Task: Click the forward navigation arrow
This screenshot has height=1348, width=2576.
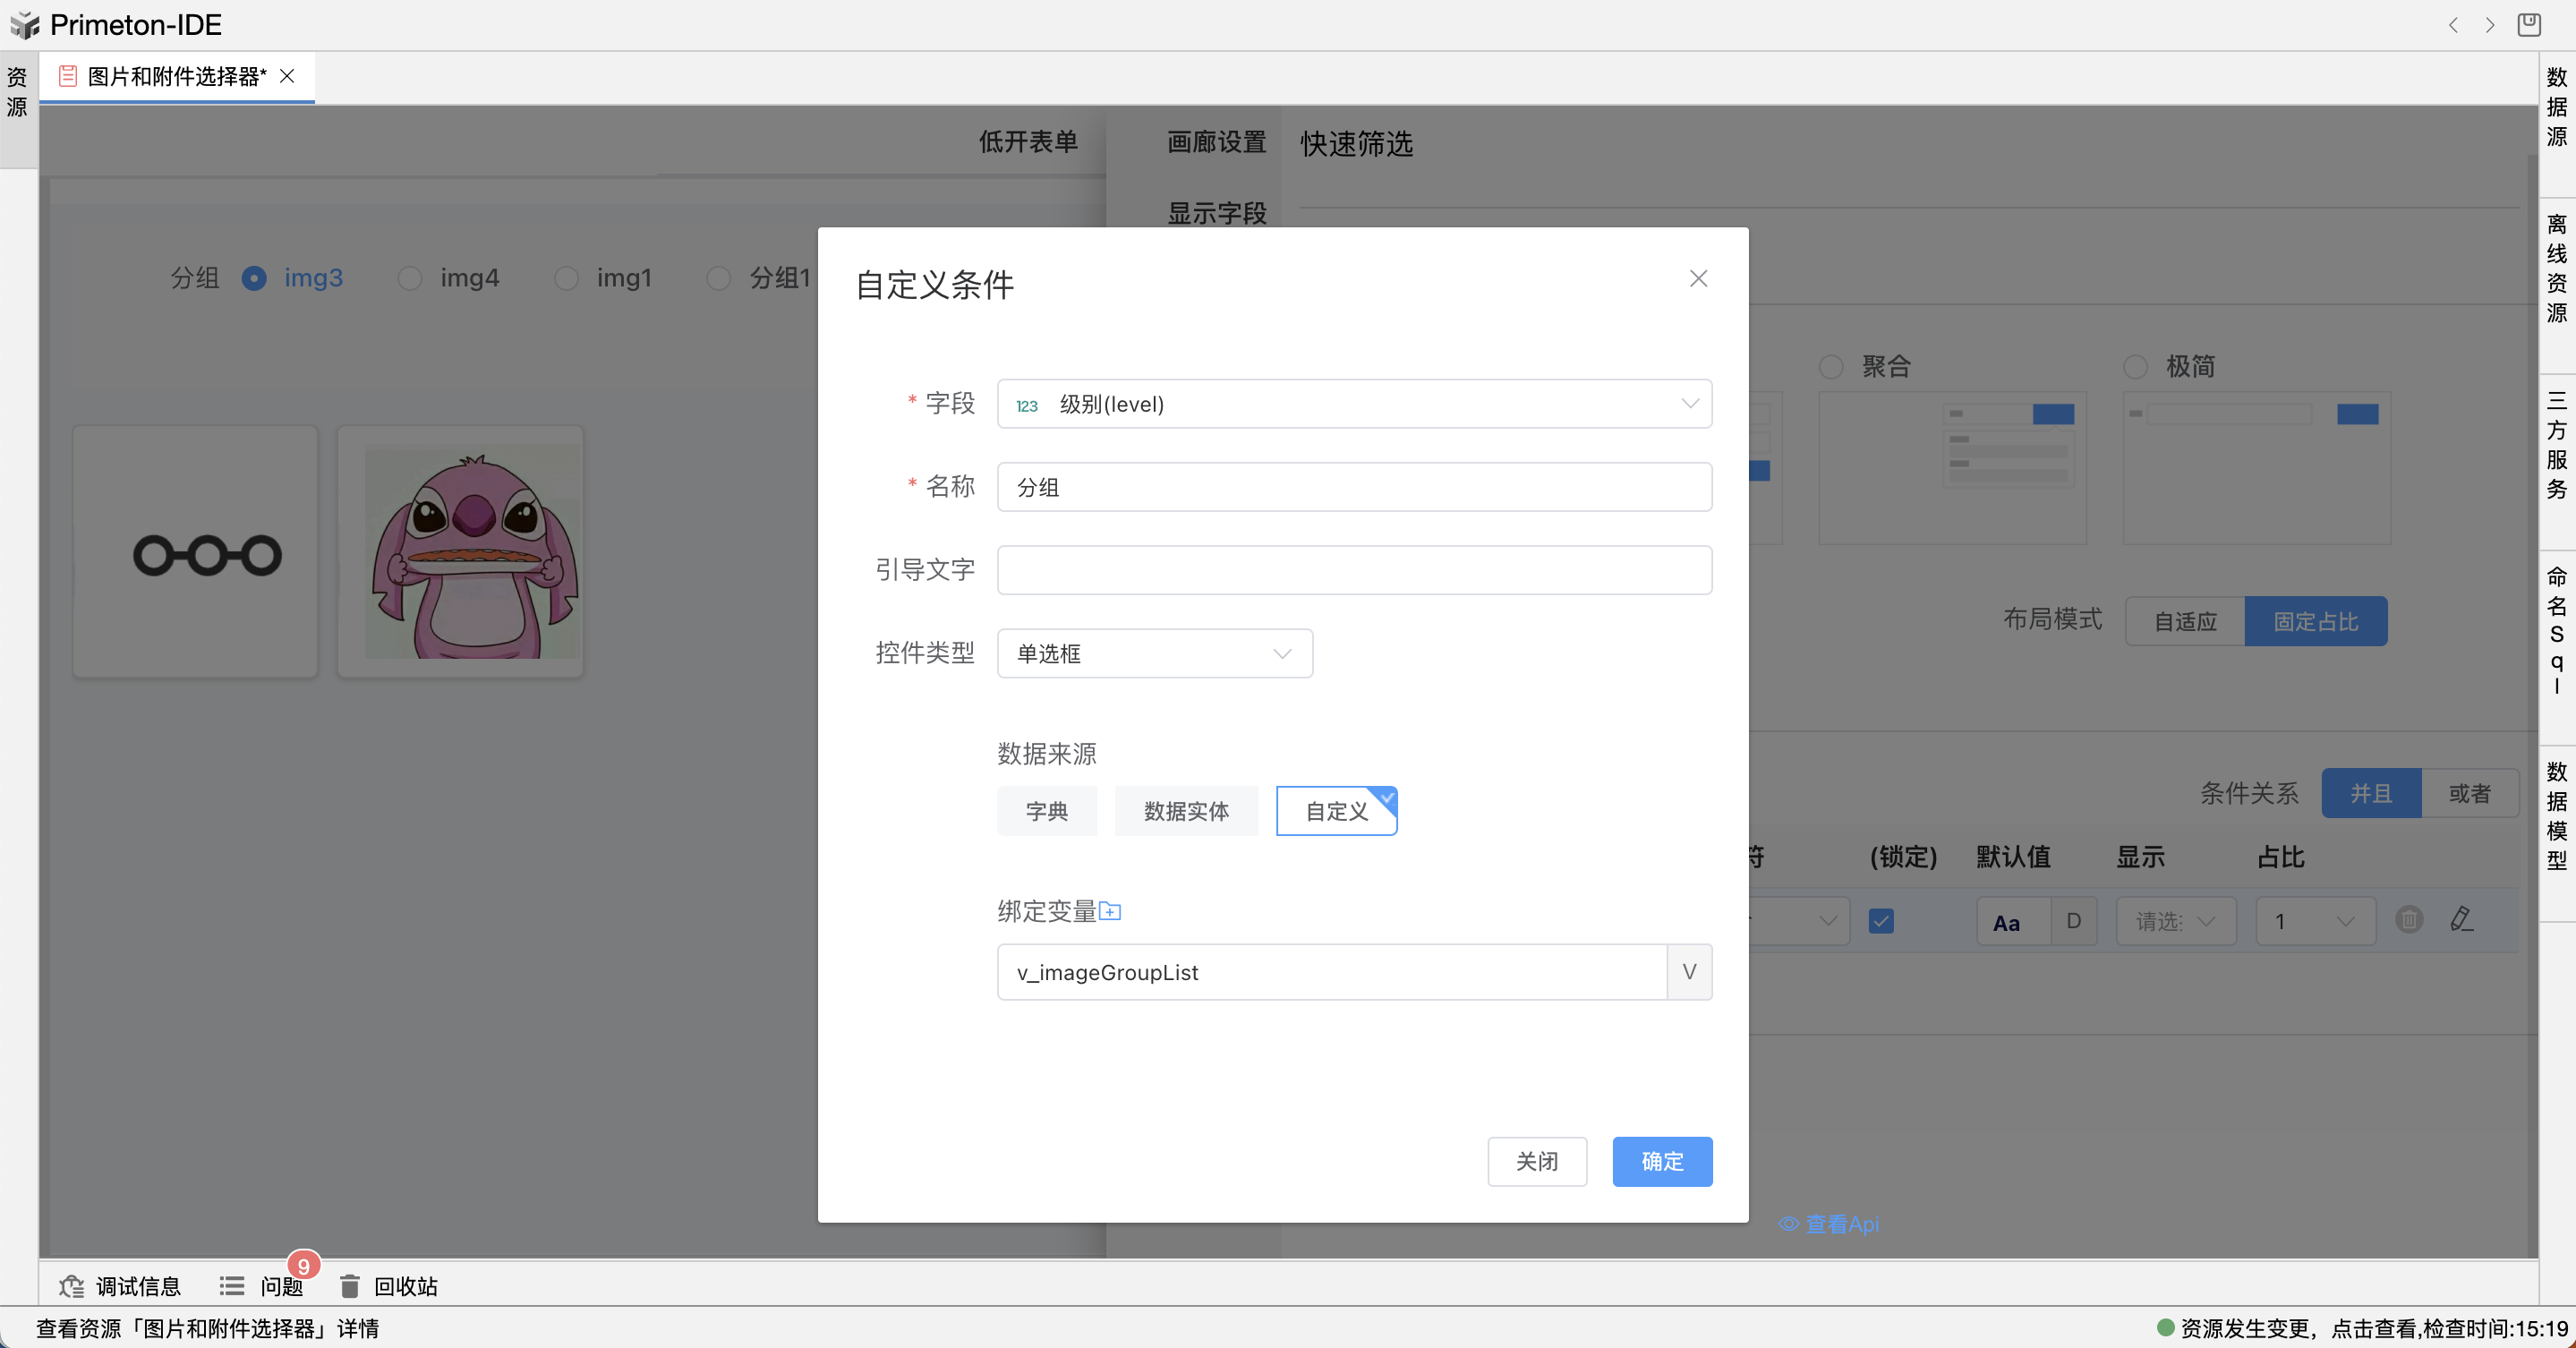Action: coord(2490,25)
